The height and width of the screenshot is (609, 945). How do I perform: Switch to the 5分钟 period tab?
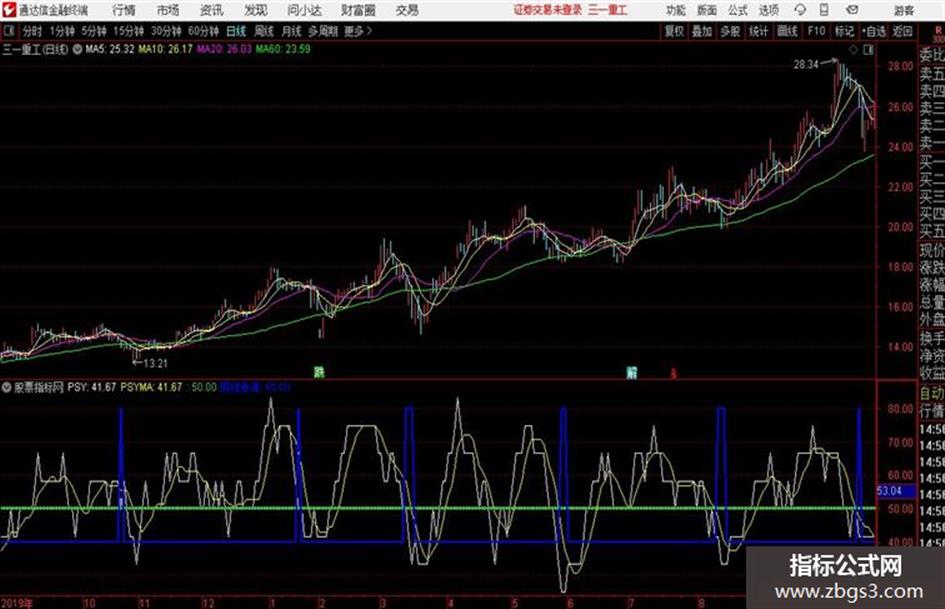[94, 31]
